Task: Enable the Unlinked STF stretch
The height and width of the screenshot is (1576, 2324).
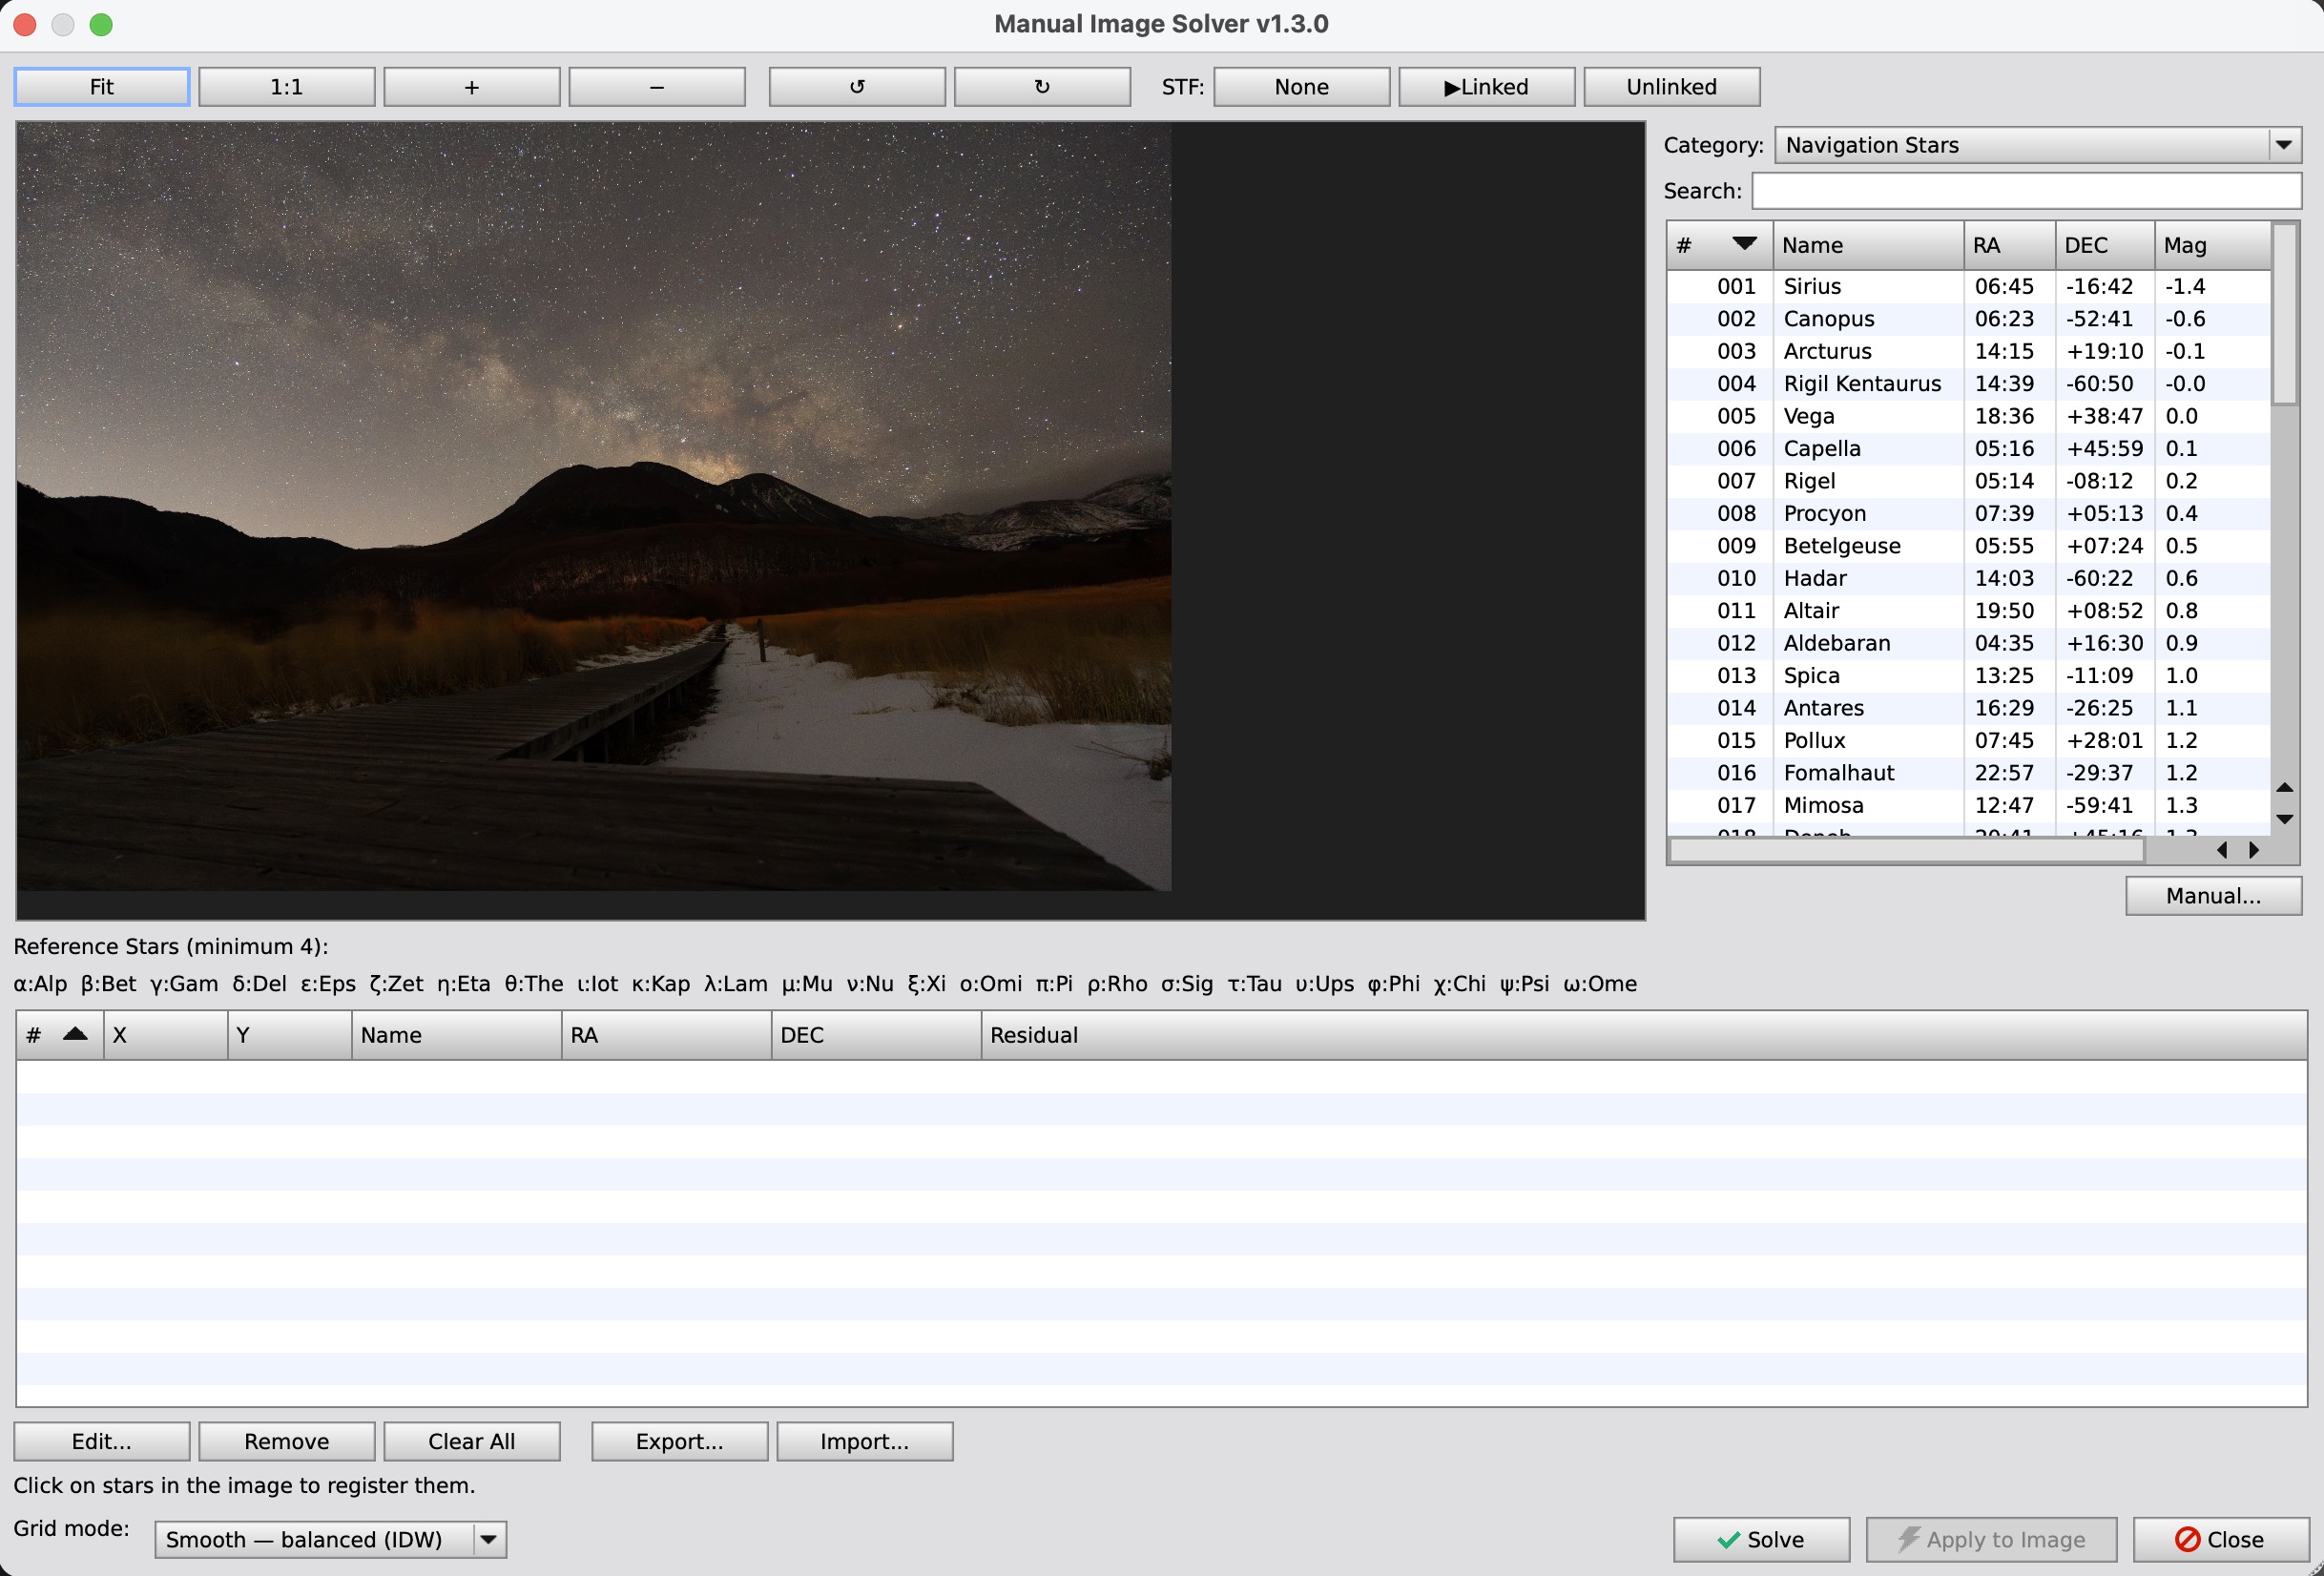Action: [x=1671, y=86]
